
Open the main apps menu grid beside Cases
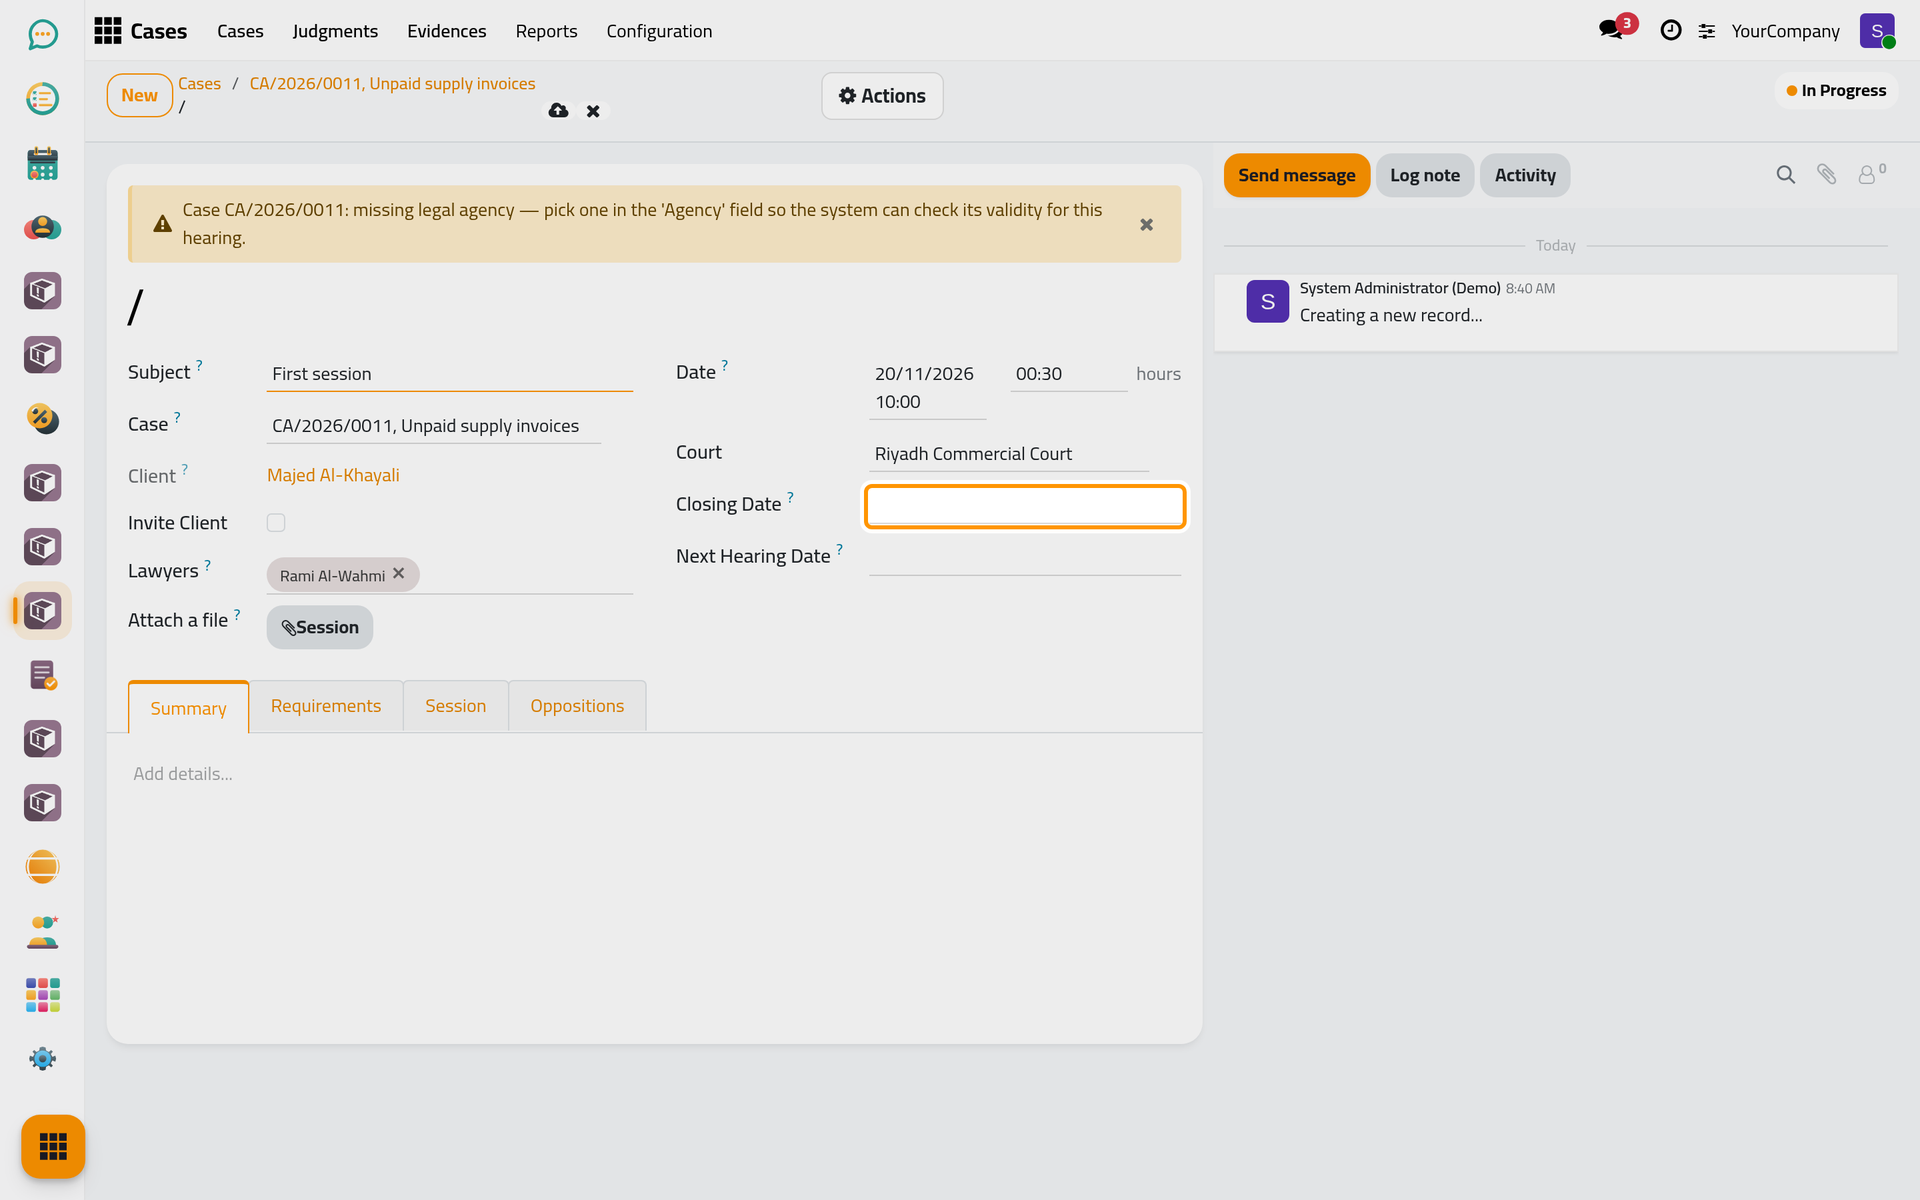click(108, 31)
